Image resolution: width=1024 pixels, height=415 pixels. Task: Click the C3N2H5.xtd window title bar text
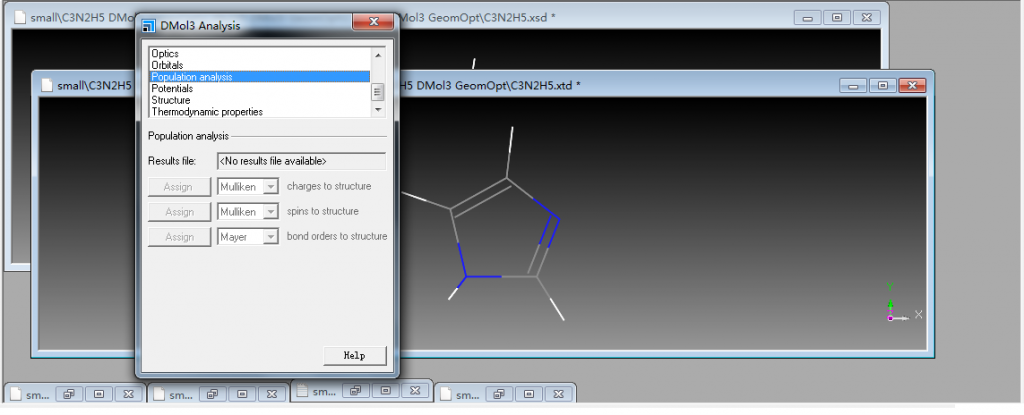[489, 86]
